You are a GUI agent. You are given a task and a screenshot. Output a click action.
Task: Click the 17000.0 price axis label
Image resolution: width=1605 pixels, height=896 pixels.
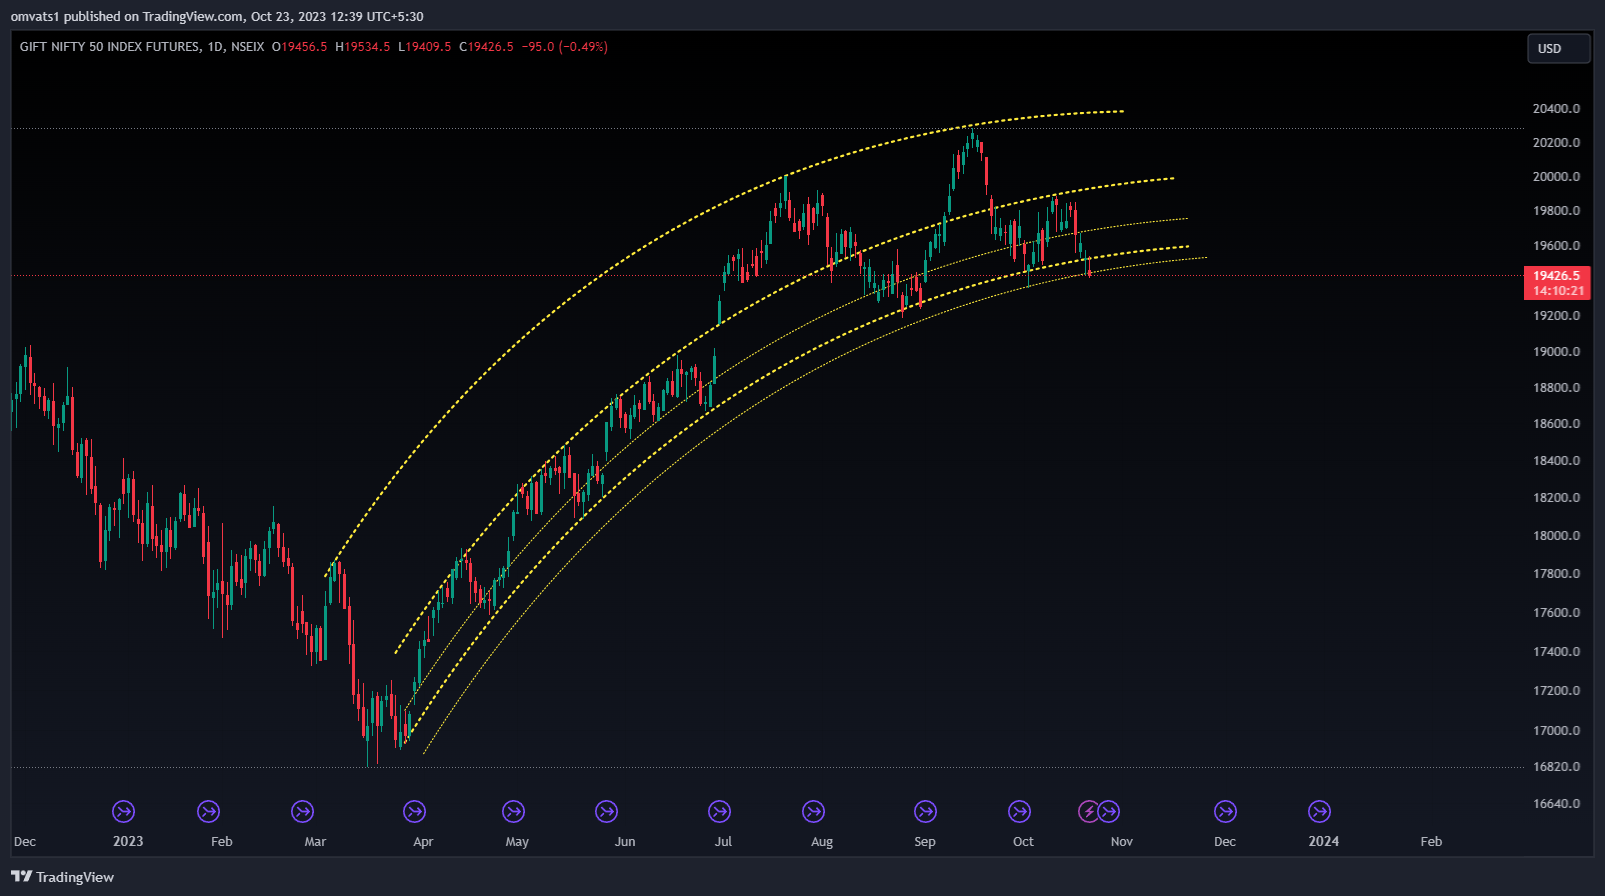click(x=1556, y=730)
